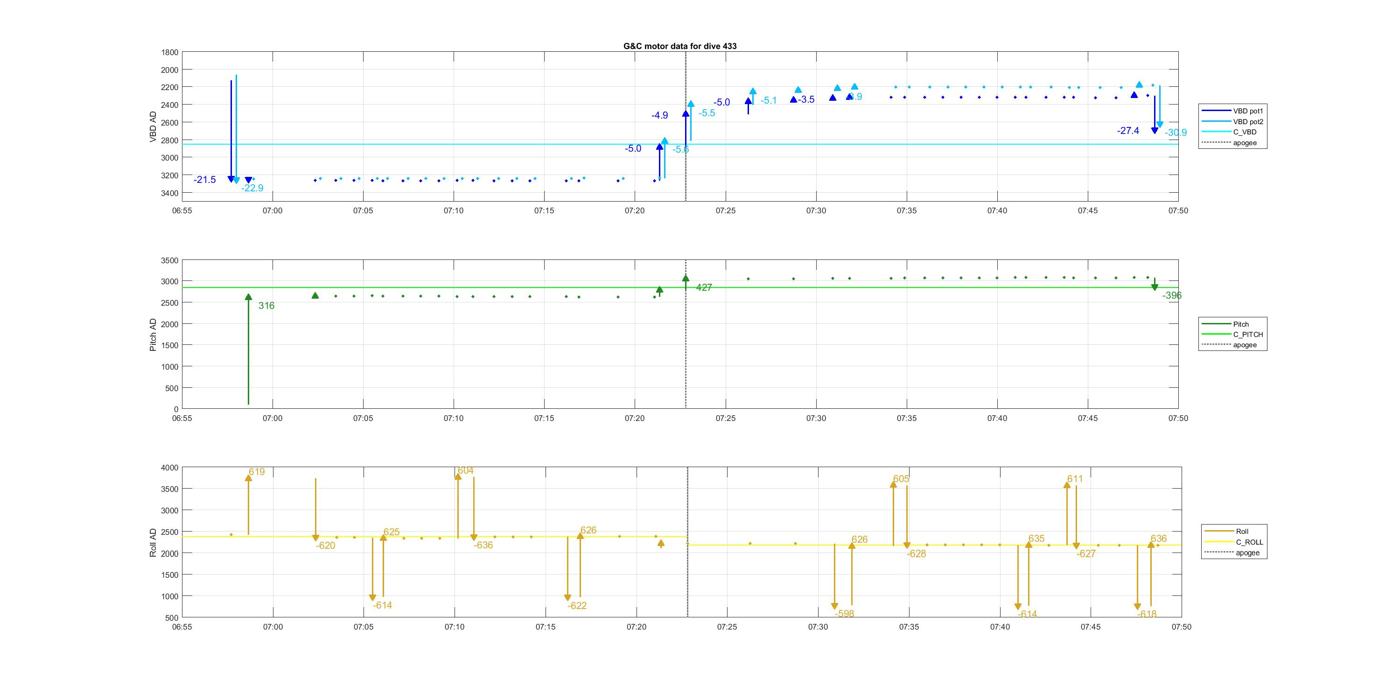Click the "Roll AD" y-axis label
This screenshot has height=693, width=1400.
153,541
